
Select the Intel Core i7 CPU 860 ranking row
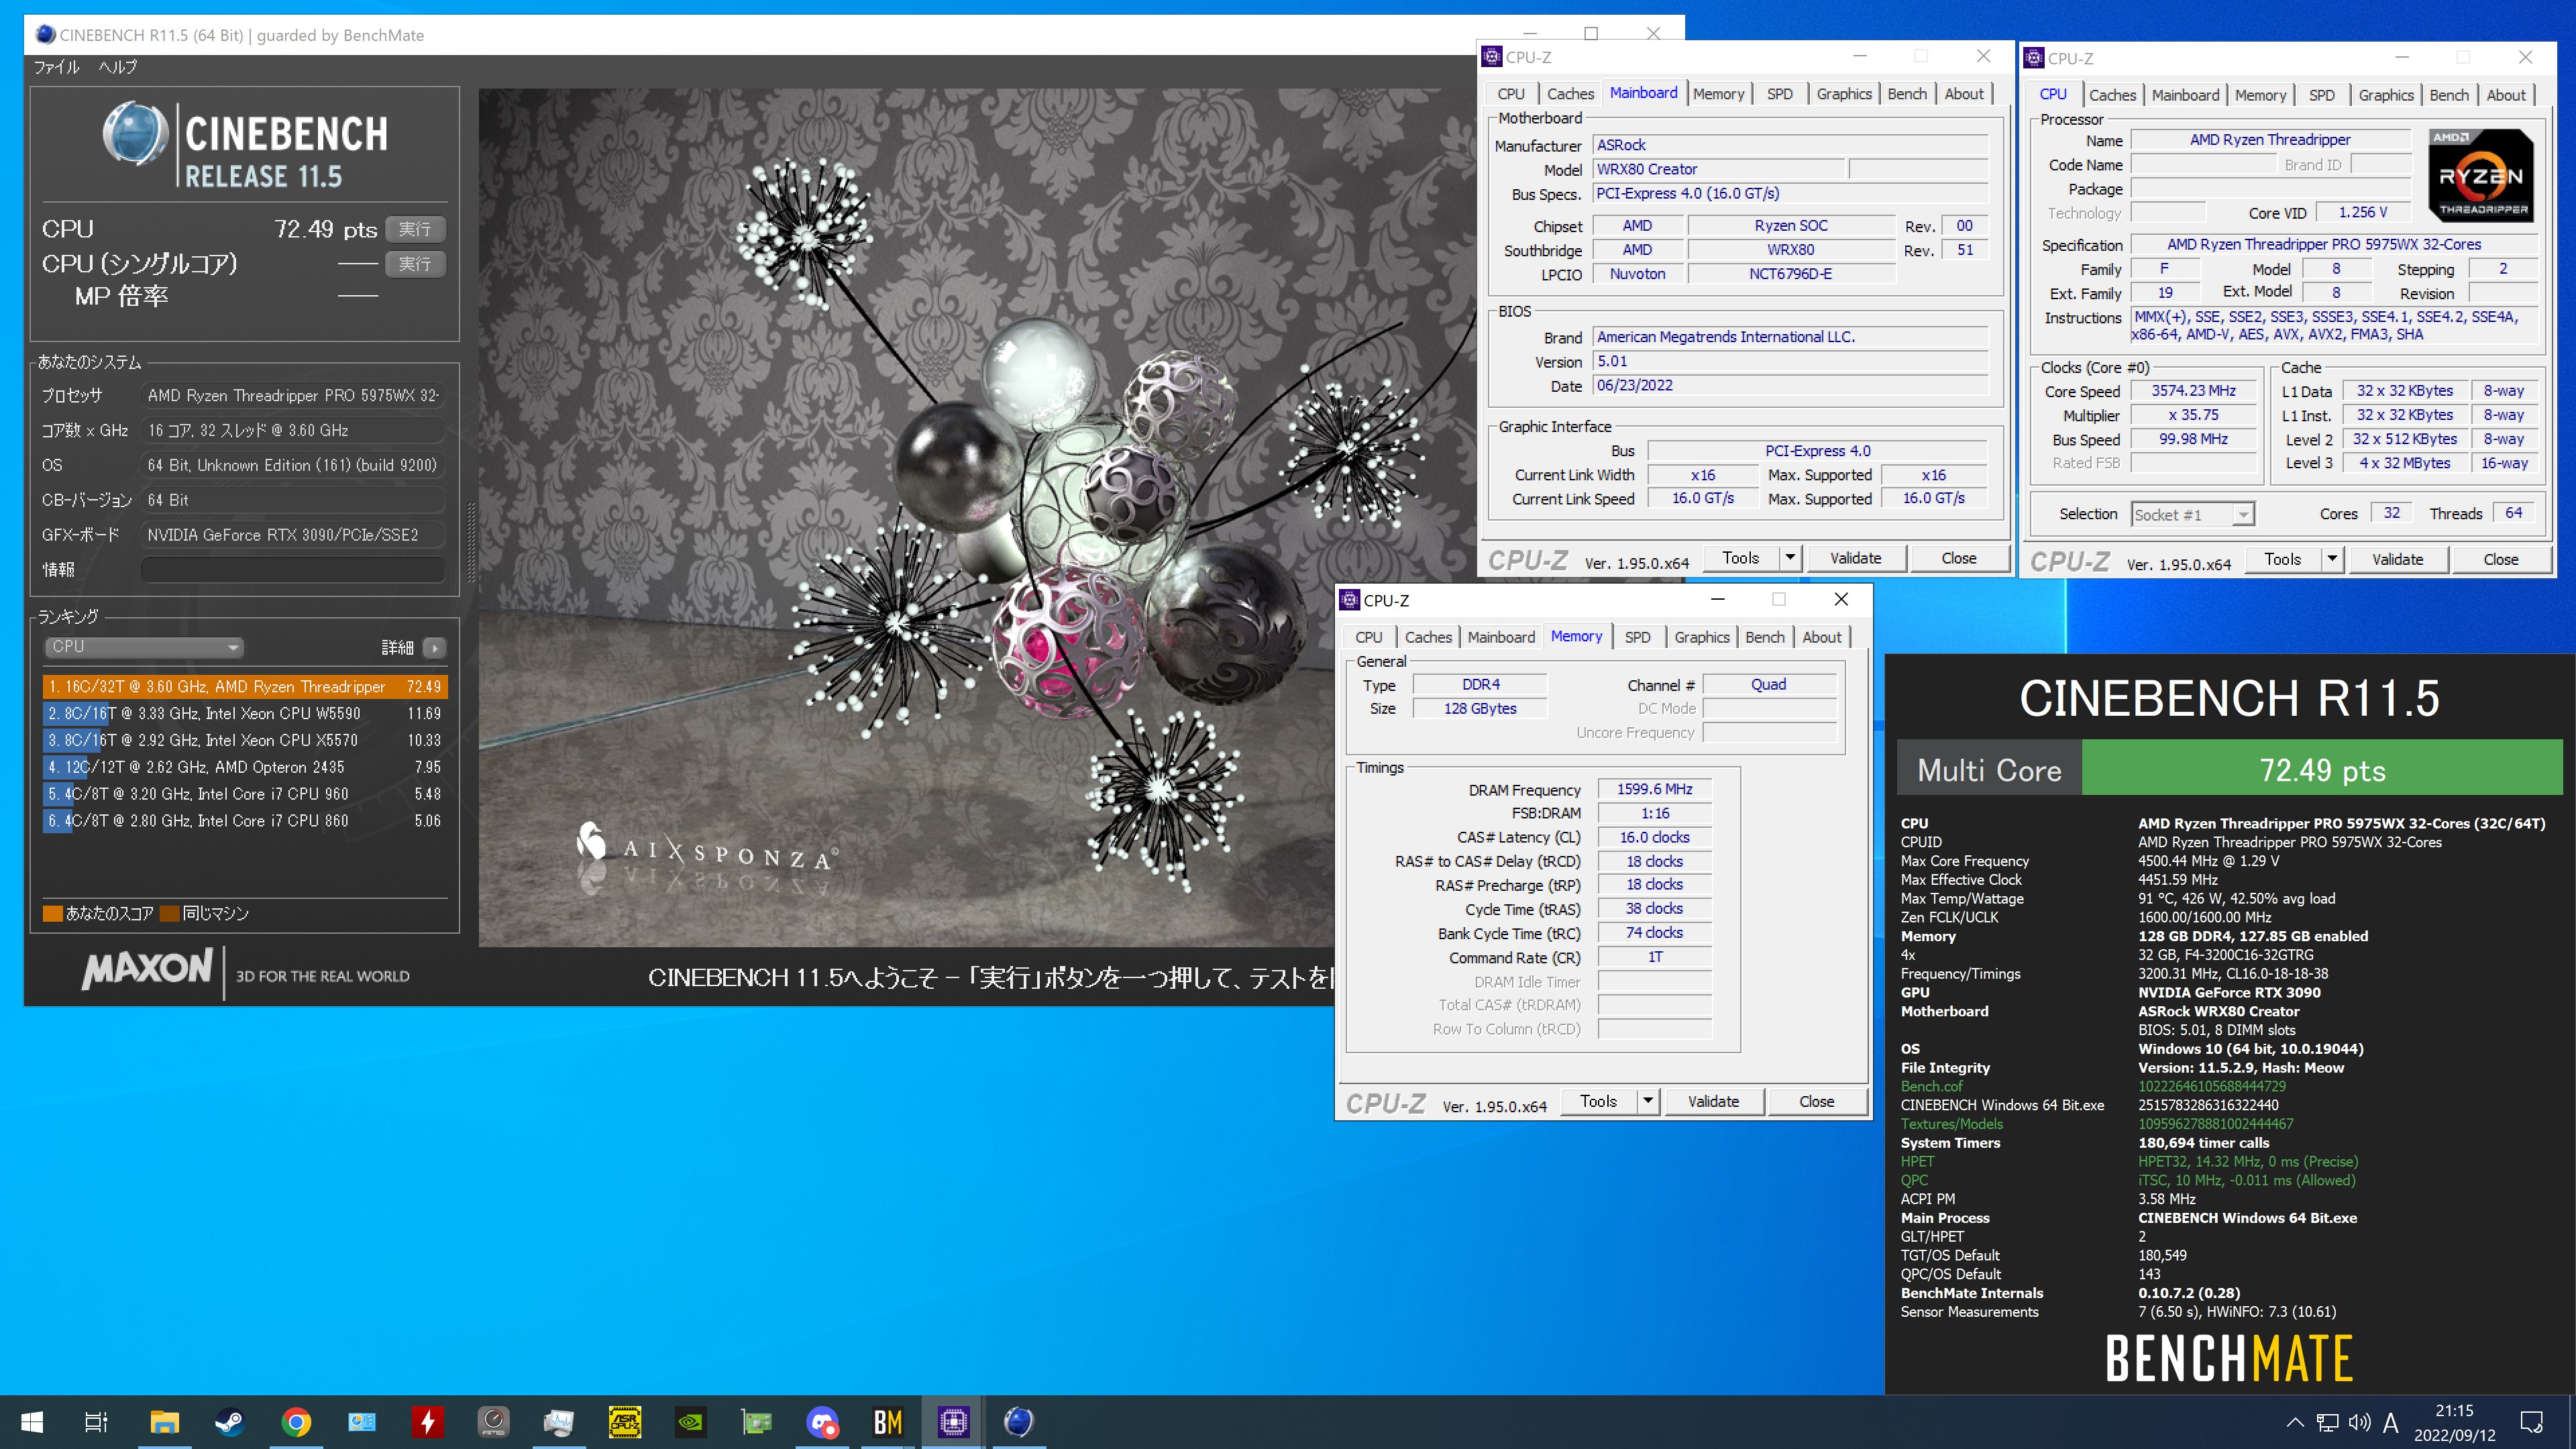click(245, 821)
